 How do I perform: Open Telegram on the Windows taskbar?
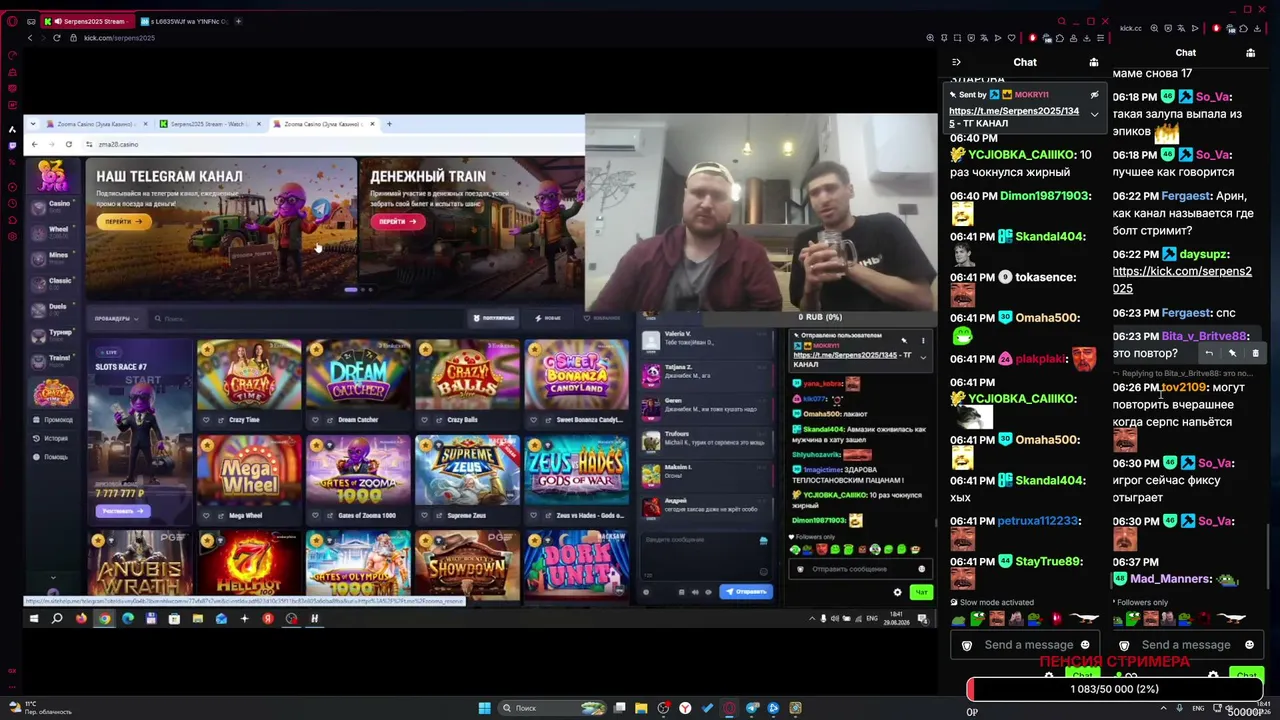(x=752, y=708)
